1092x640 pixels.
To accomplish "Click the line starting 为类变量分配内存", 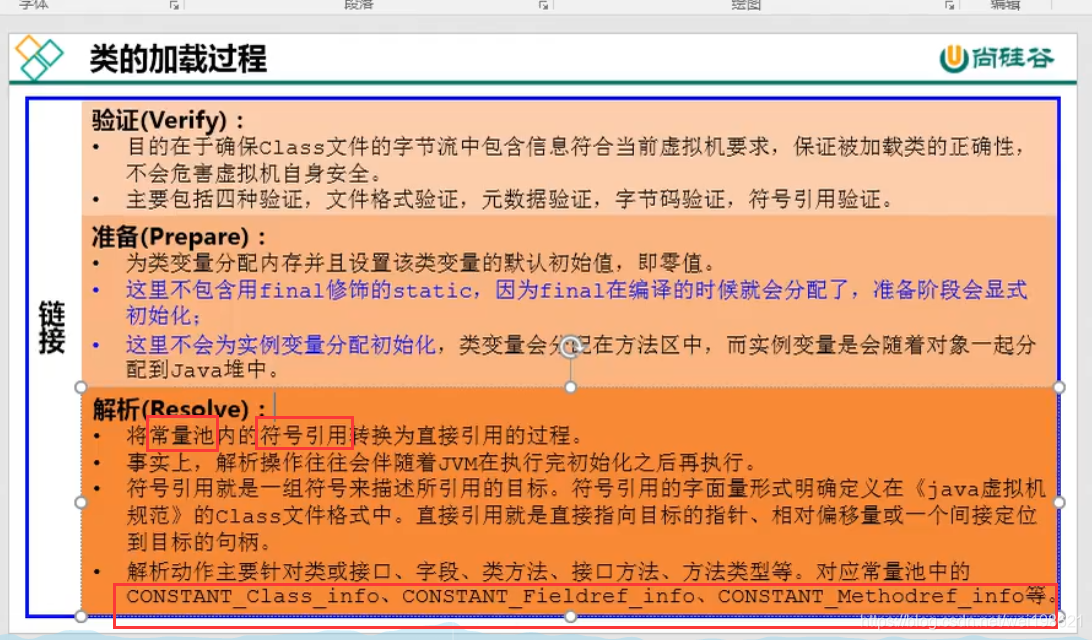I will pos(421,263).
